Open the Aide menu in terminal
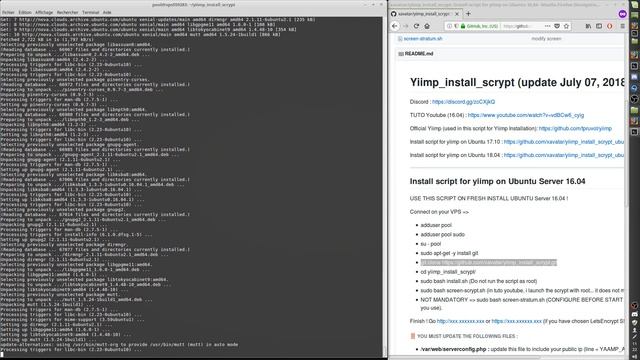Screen dimensions: 640x360 (107, 12)
